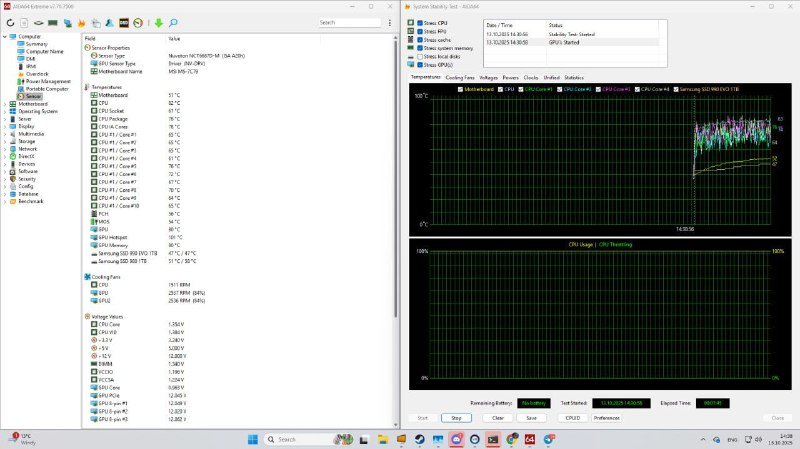Image resolution: width=800 pixels, height=449 pixels.
Task: Expand the Display tree node
Action: [5, 126]
